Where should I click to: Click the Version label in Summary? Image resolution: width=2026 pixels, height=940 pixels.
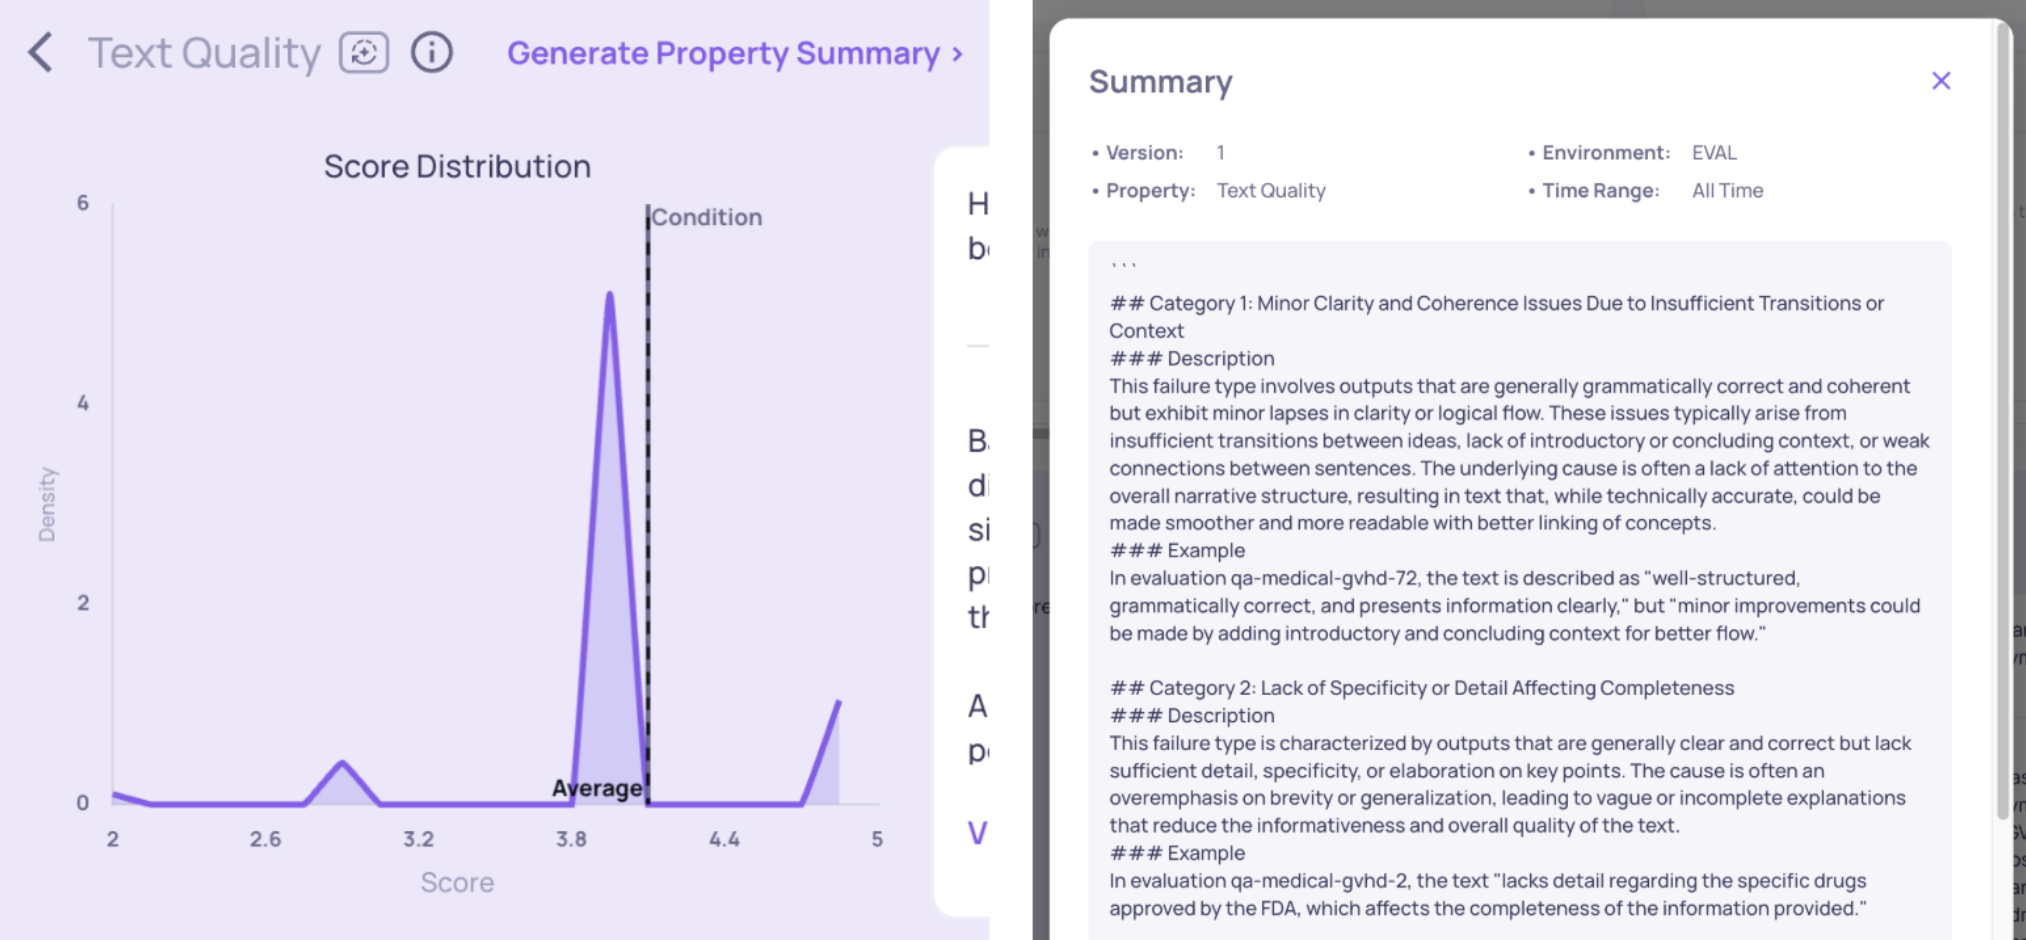tap(1144, 153)
